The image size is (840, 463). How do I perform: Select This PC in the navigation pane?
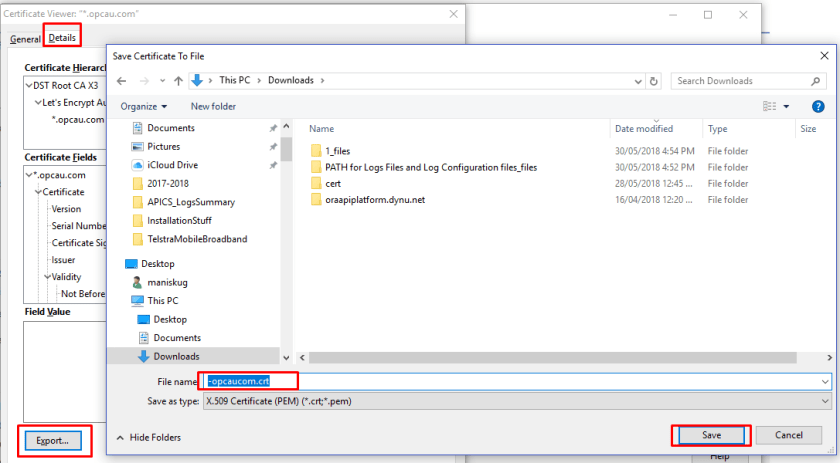162,300
